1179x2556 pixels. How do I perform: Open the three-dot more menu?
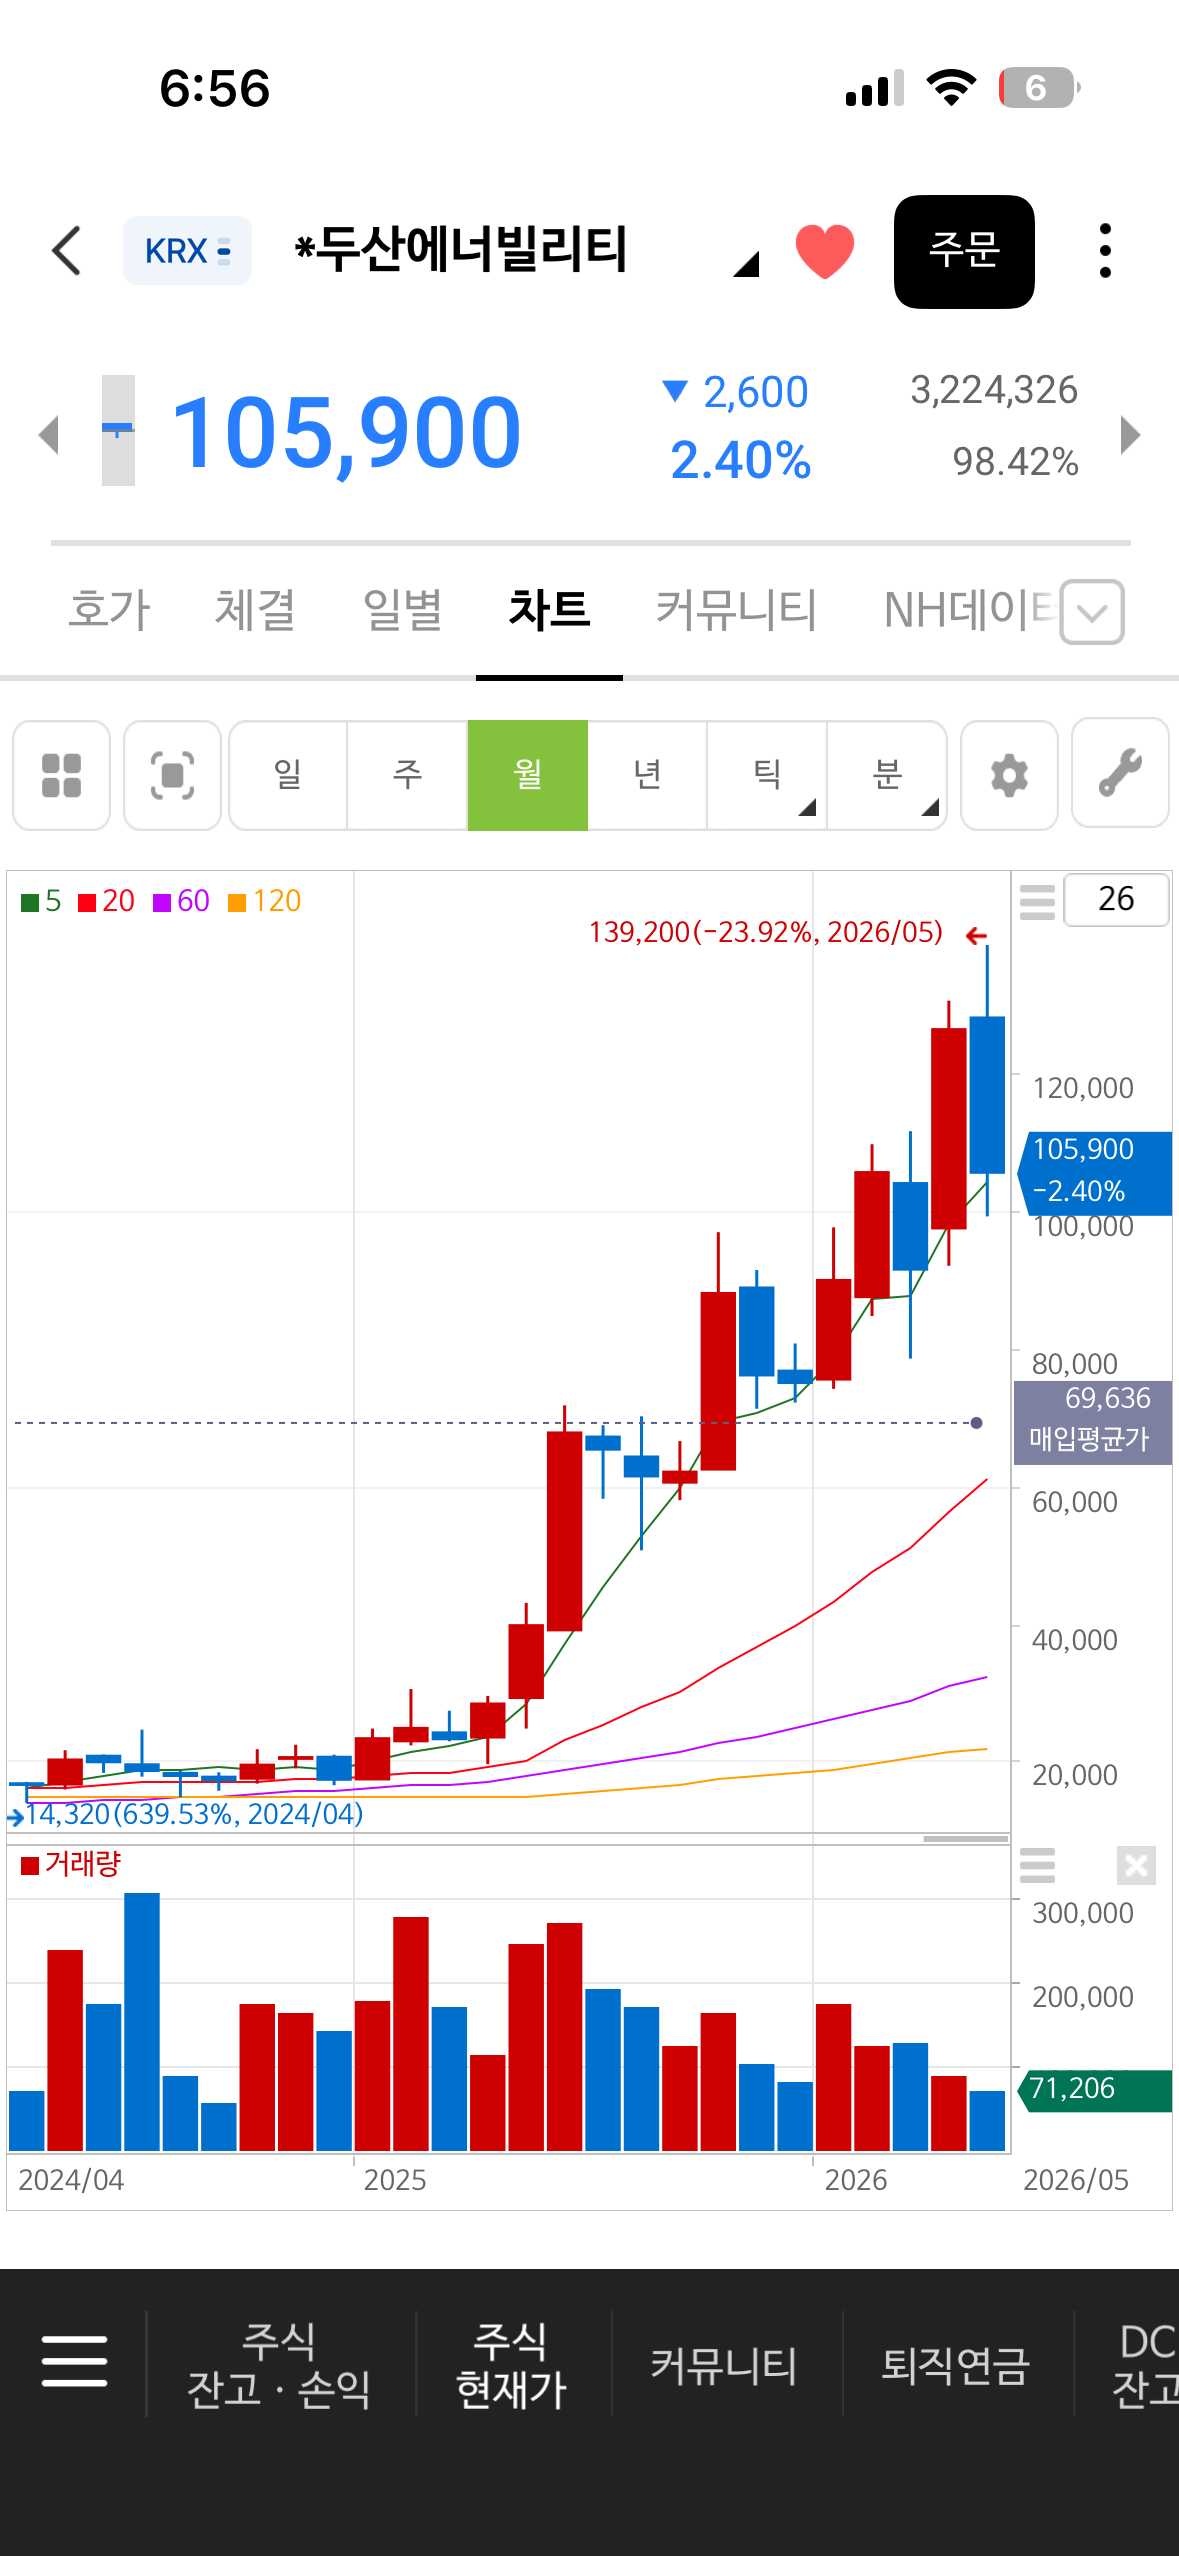point(1105,251)
